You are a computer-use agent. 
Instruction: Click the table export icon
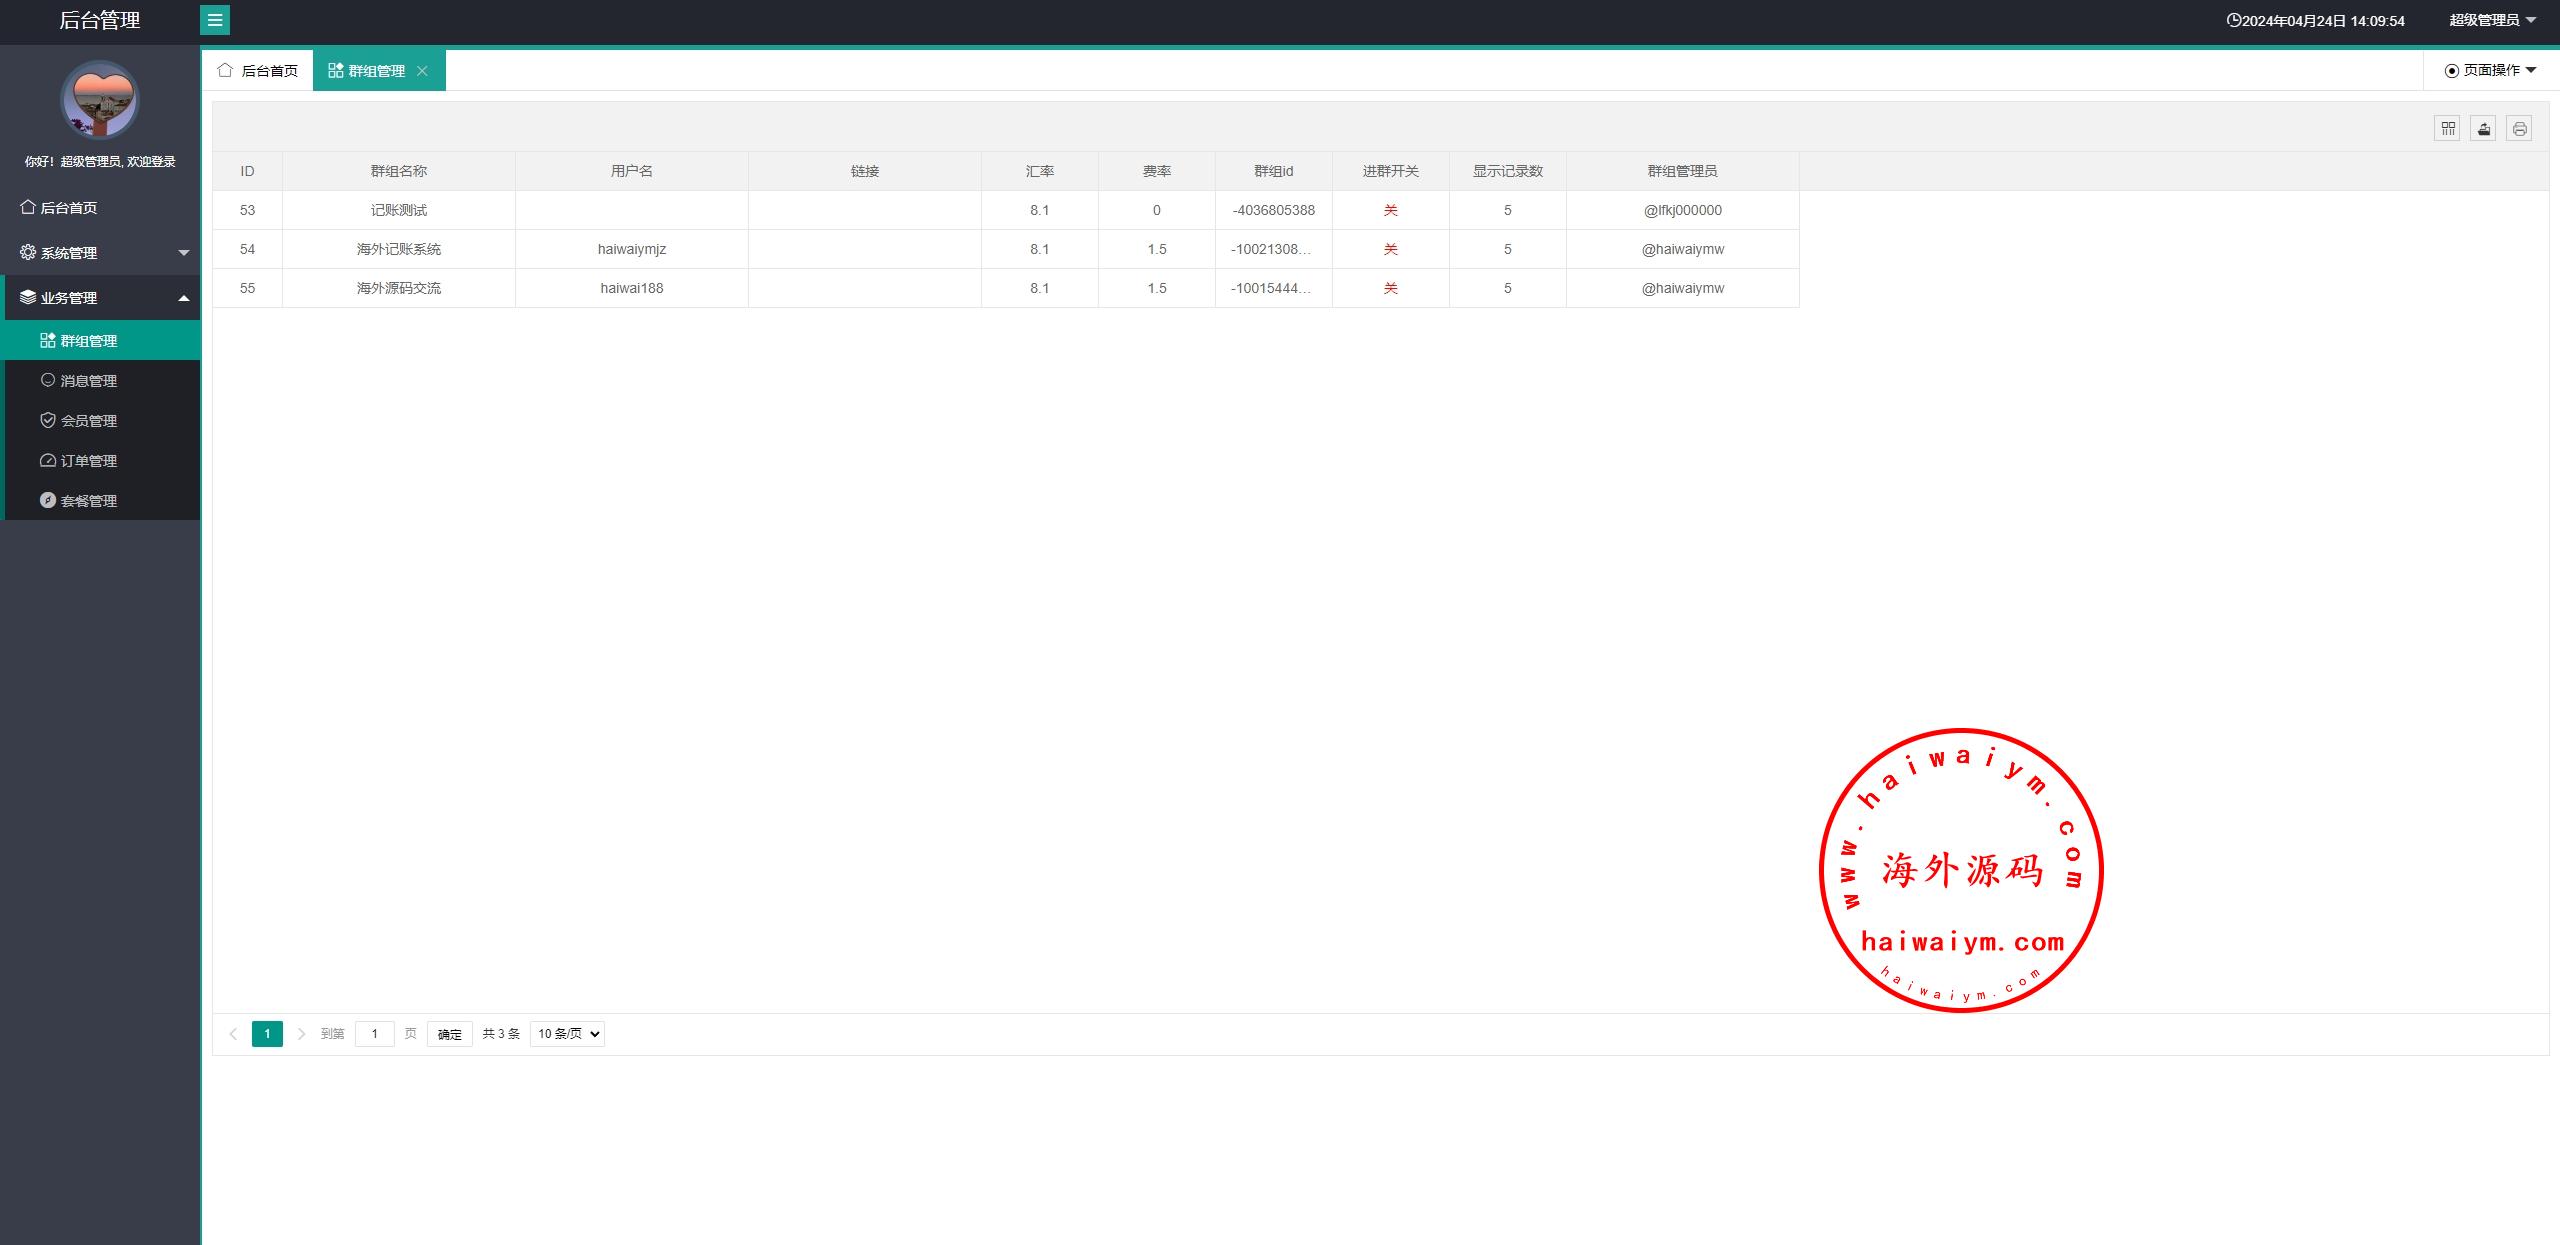pyautogui.click(x=2483, y=128)
